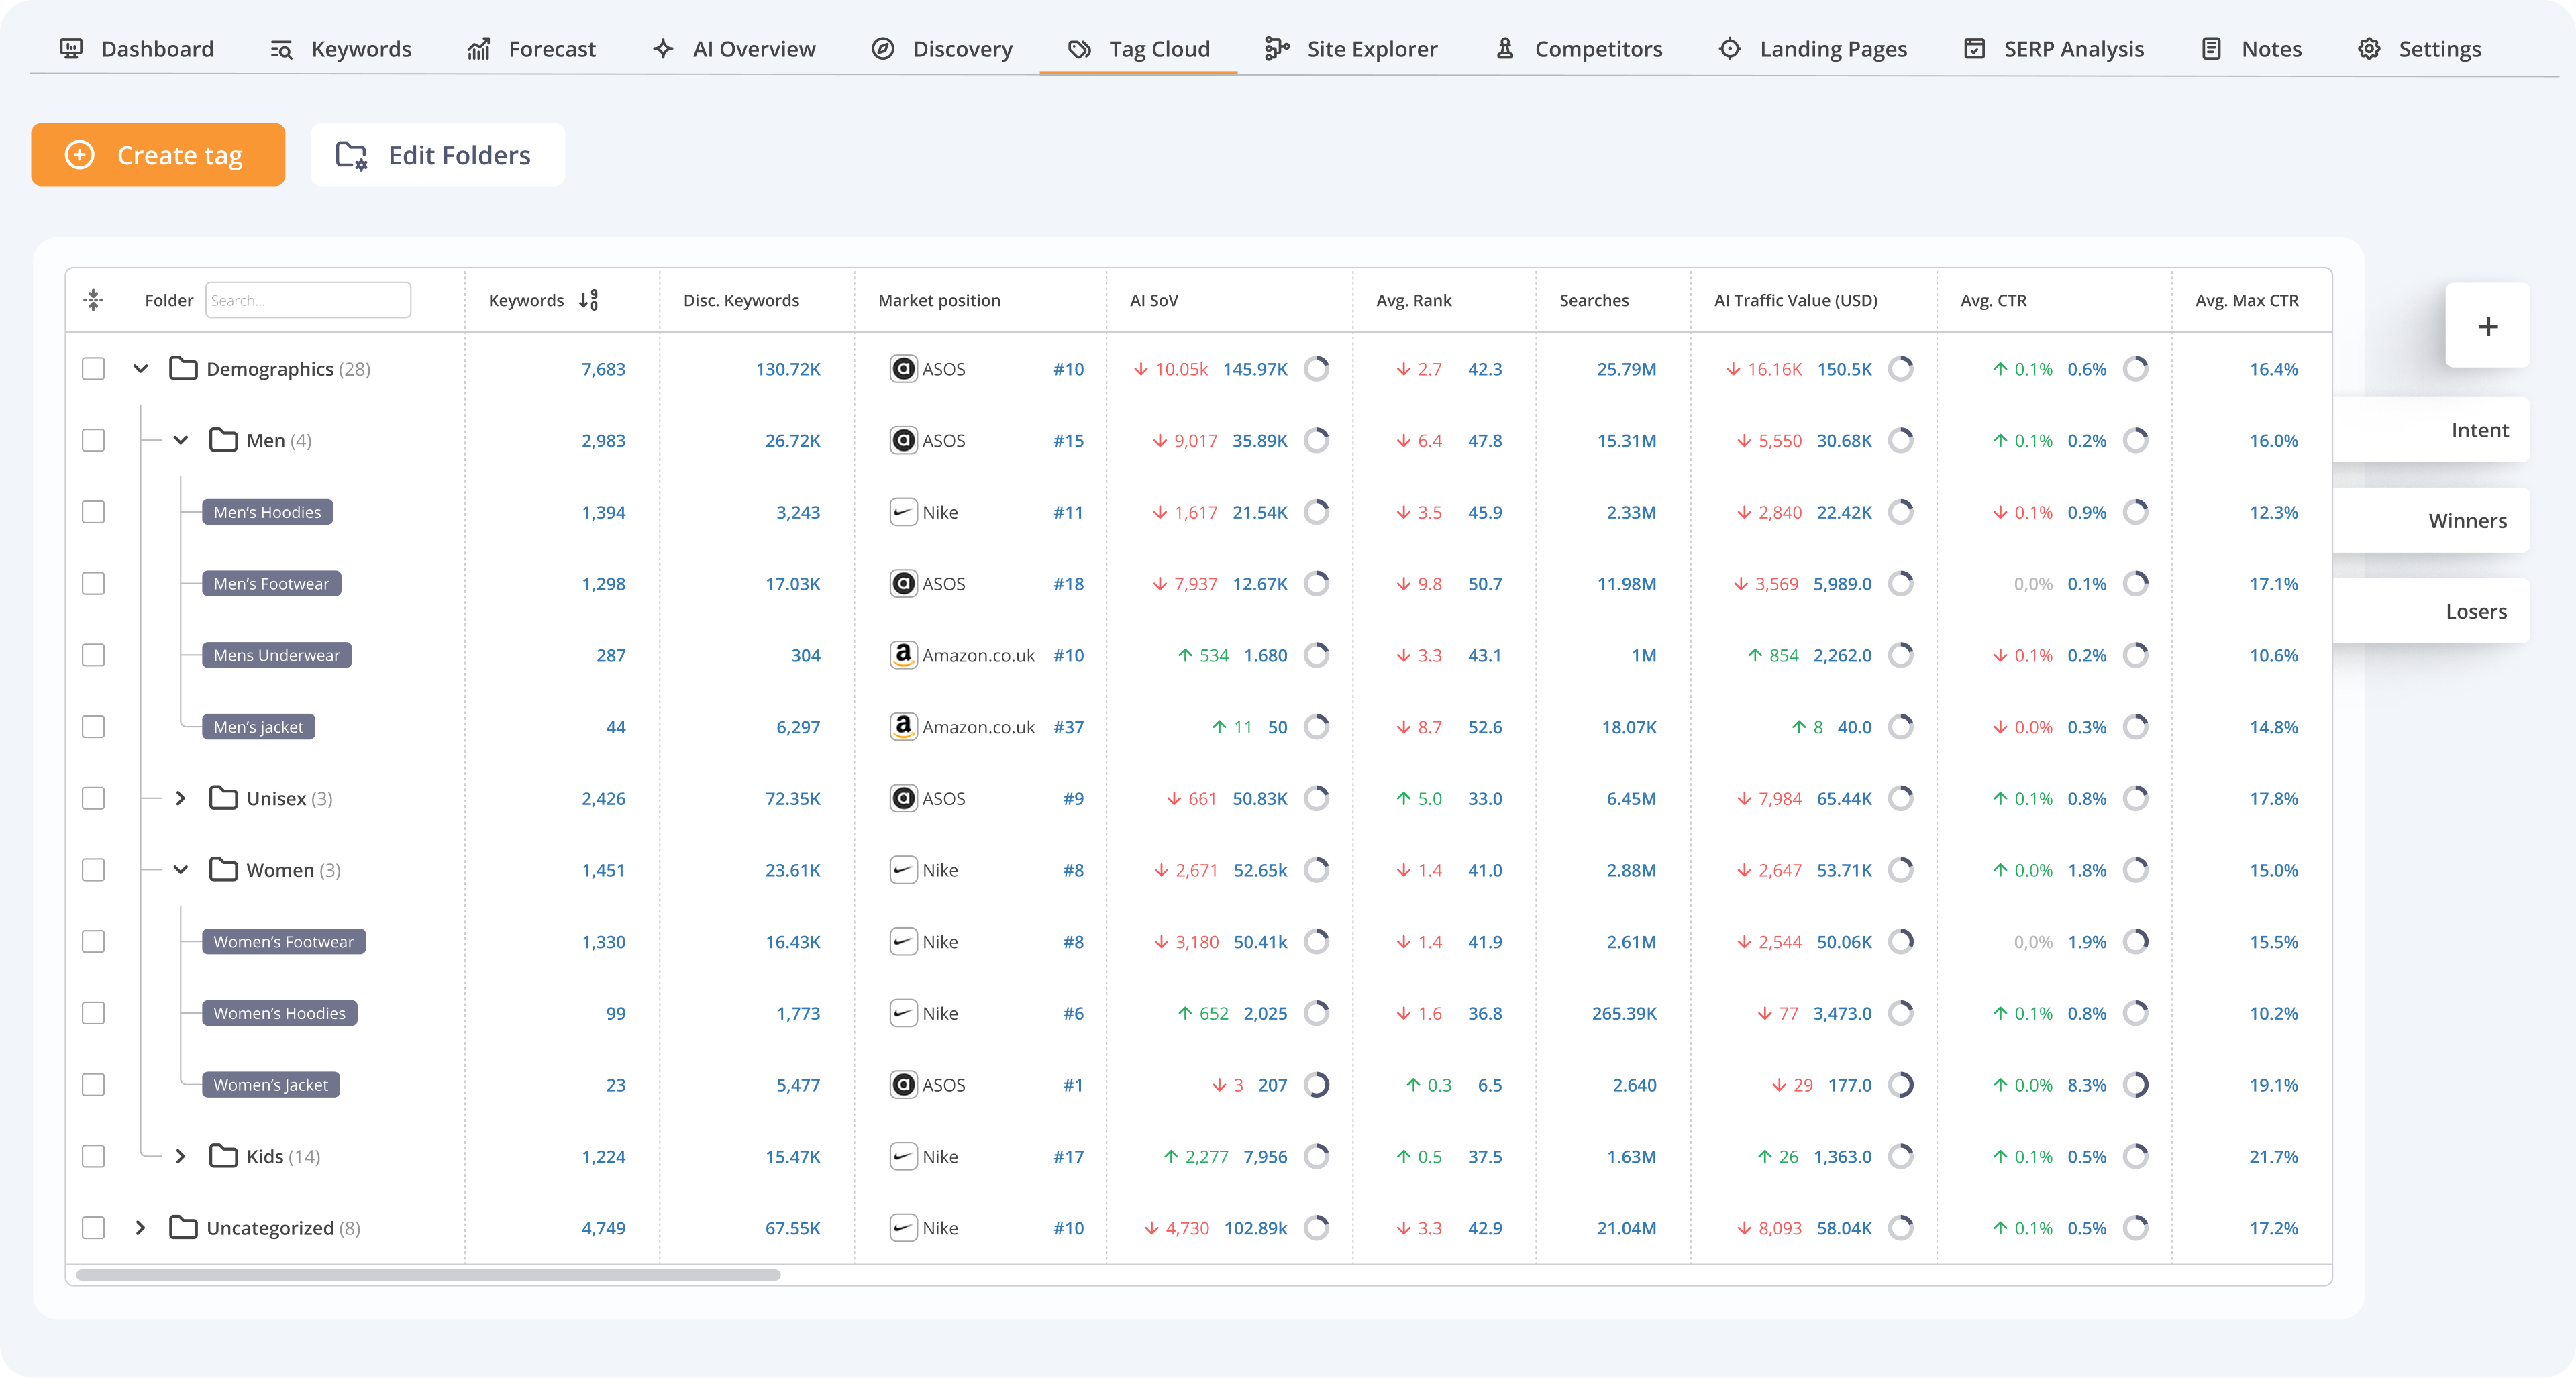The image size is (2576, 1378).
Task: Click the AI Overview sparkle icon
Action: (x=663, y=49)
